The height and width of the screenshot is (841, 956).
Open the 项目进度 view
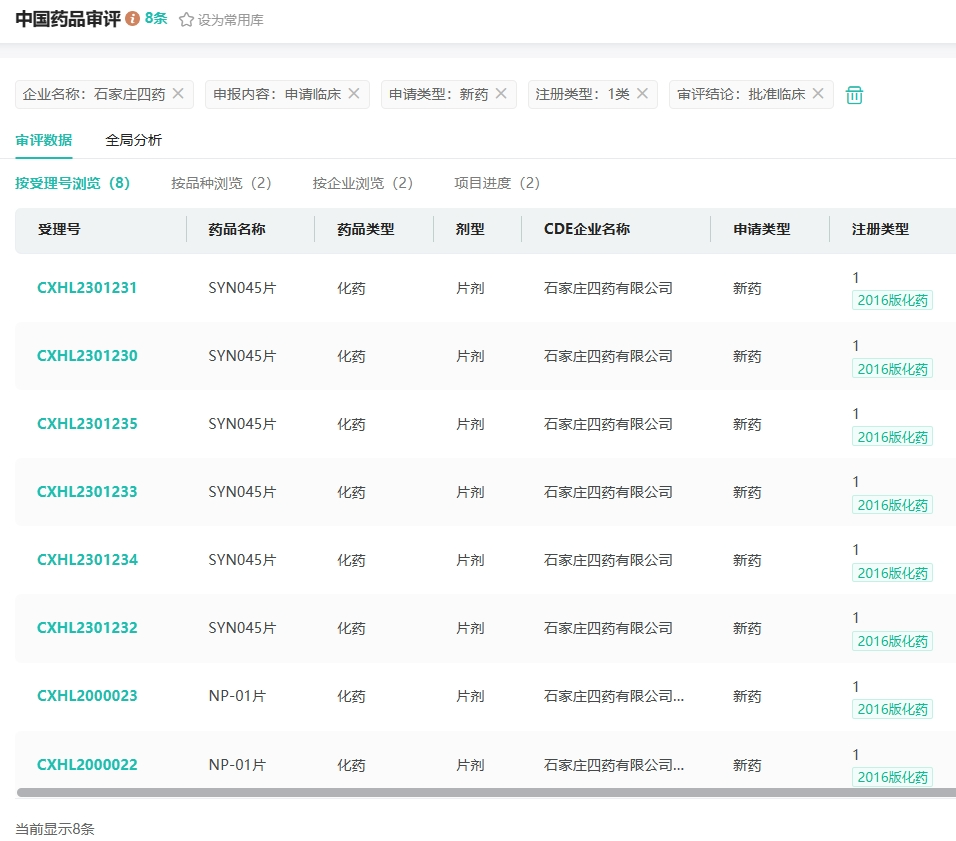tap(496, 183)
